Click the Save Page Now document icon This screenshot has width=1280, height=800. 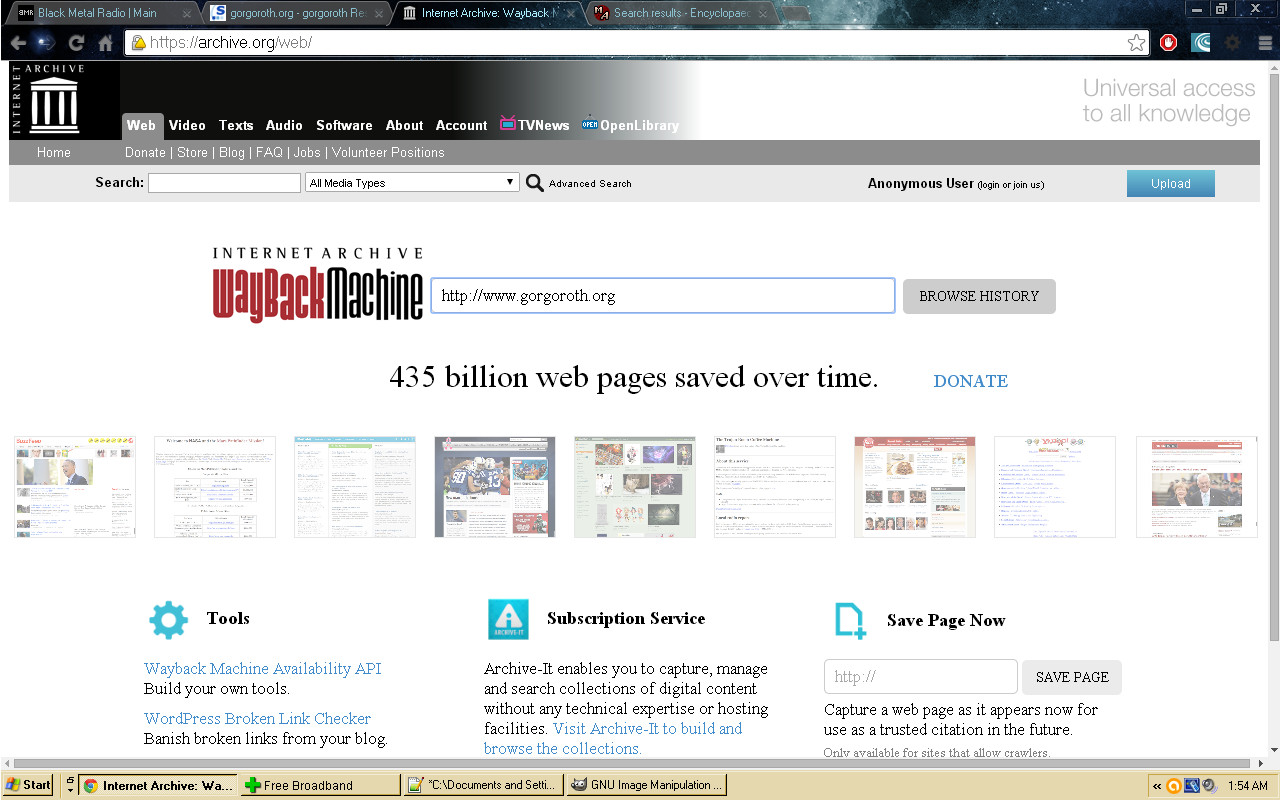[850, 620]
